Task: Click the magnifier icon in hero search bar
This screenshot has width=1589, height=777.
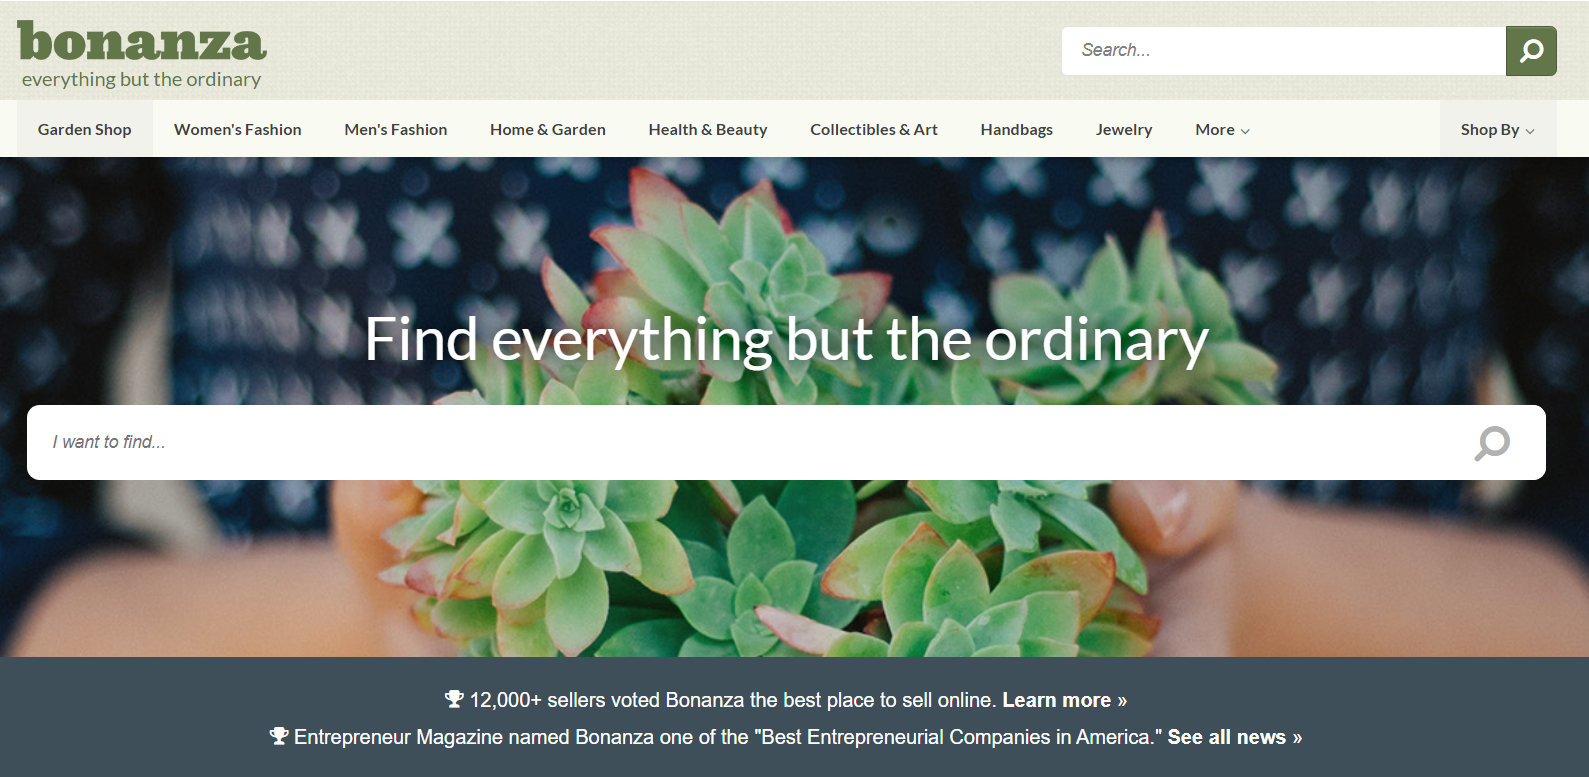Action: tap(1492, 443)
